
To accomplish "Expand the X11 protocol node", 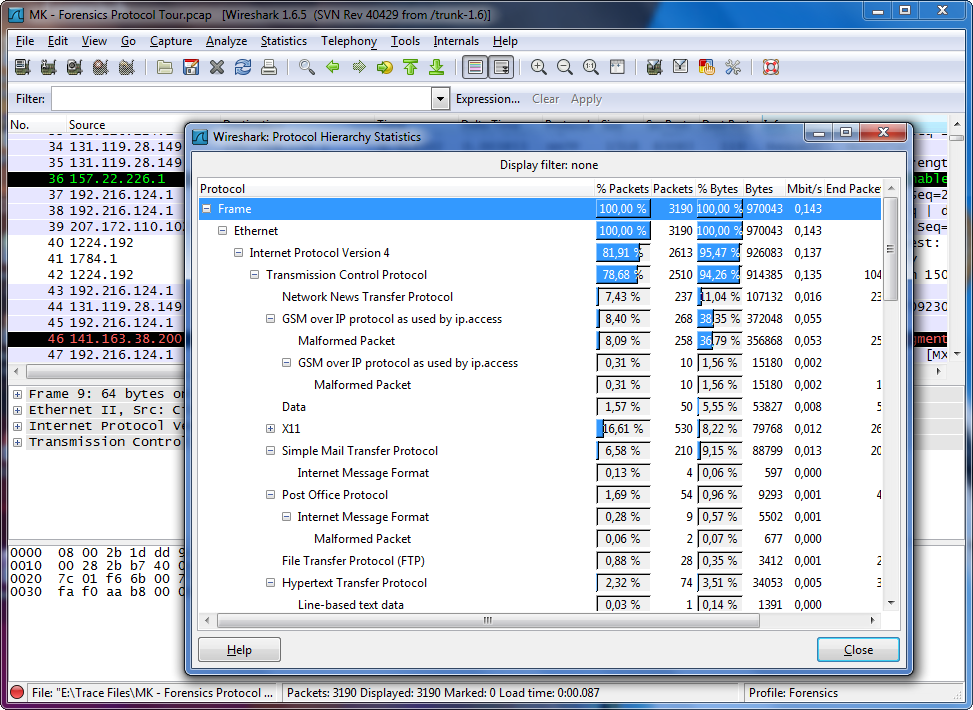I will coord(270,429).
